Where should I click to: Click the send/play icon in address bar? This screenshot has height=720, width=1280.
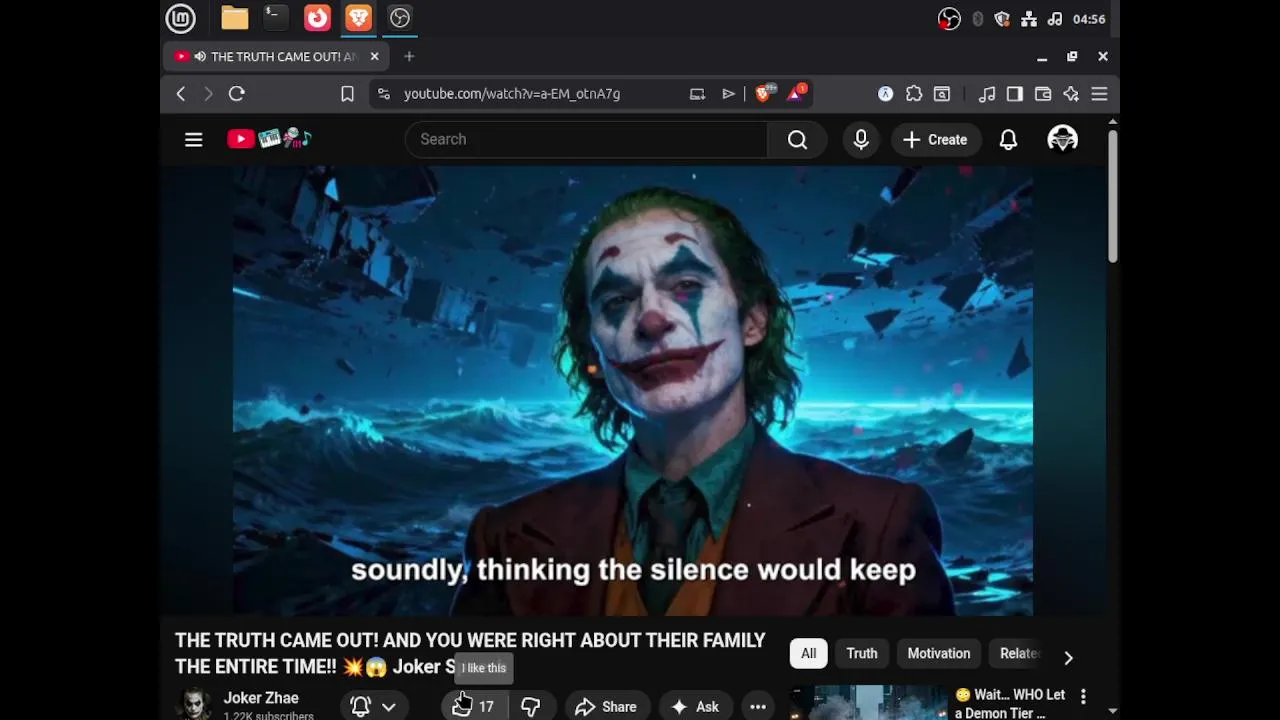[729, 94]
